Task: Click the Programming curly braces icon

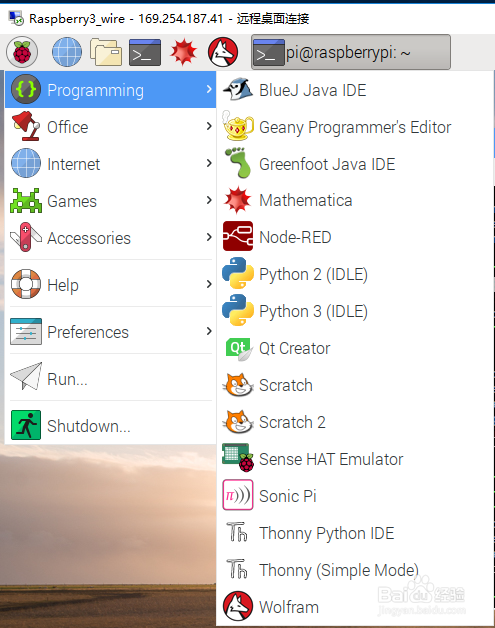Action: [x=26, y=89]
